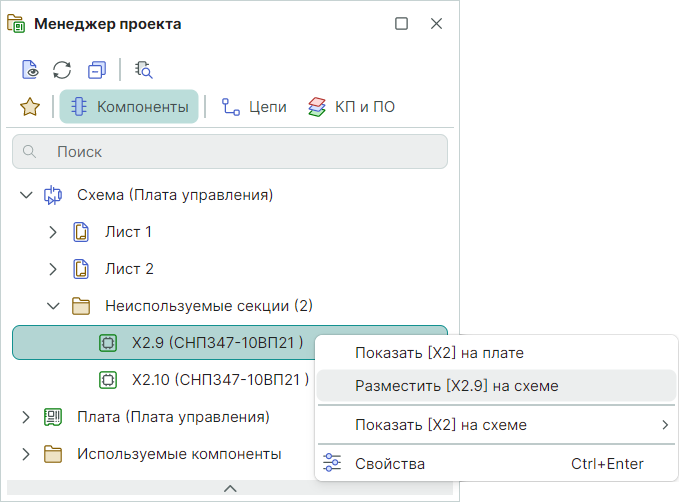The image size is (679, 502).
Task: Maximize the Менеджер проекта panel
Action: point(401,23)
